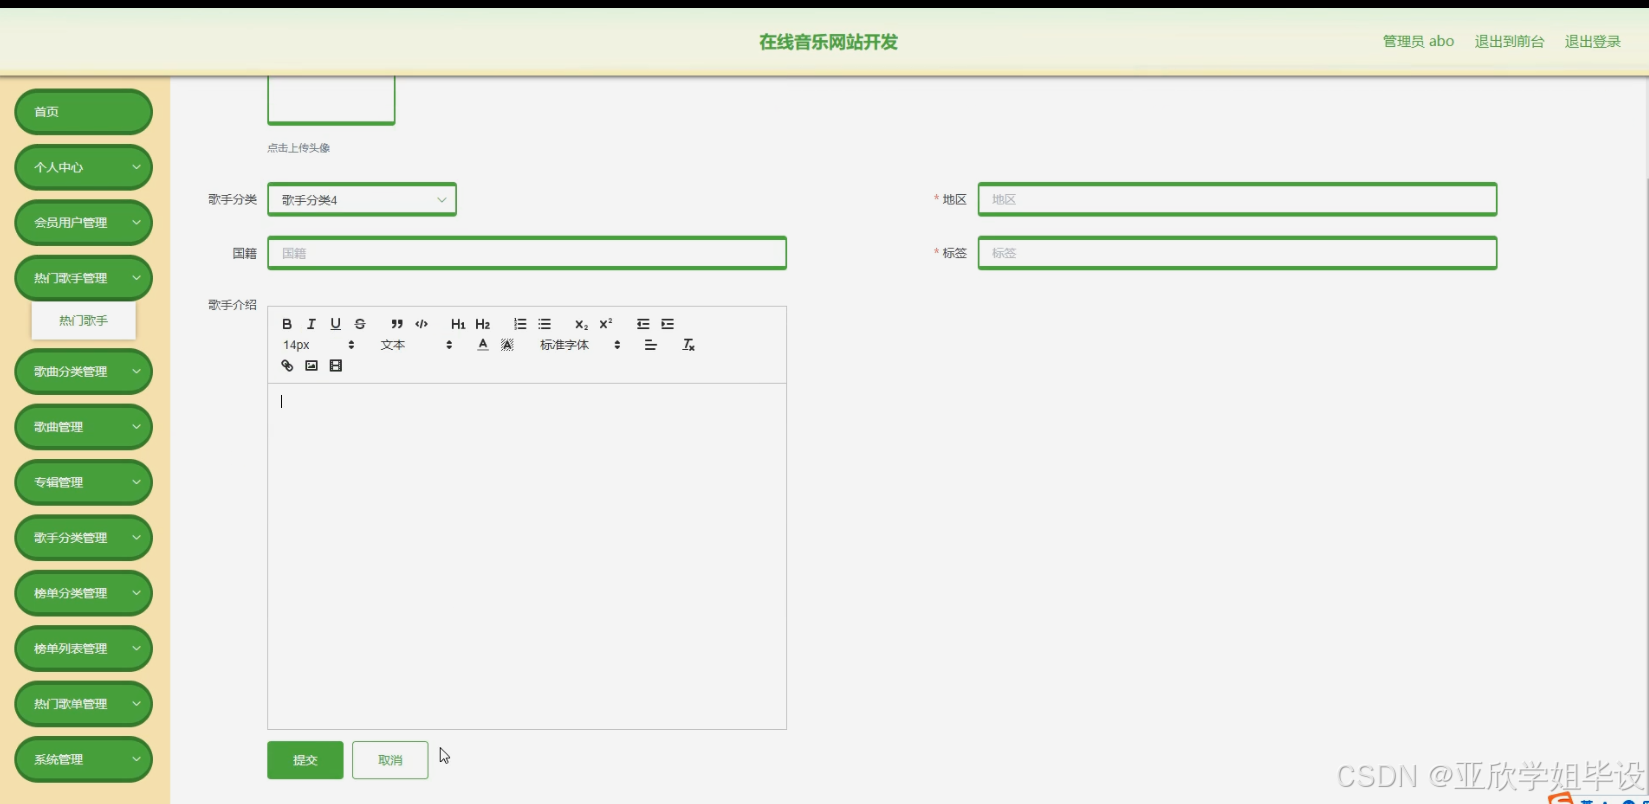Expand the 热门歌单管理 menu
1649x804 pixels.
pyautogui.click(x=83, y=704)
